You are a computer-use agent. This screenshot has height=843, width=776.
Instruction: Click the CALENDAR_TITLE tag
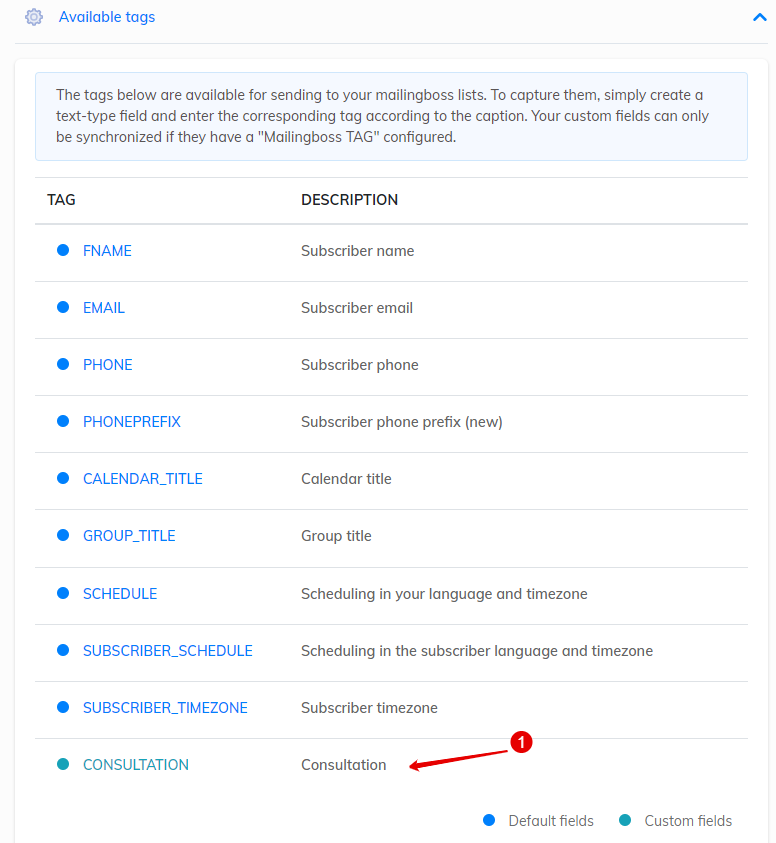click(143, 479)
